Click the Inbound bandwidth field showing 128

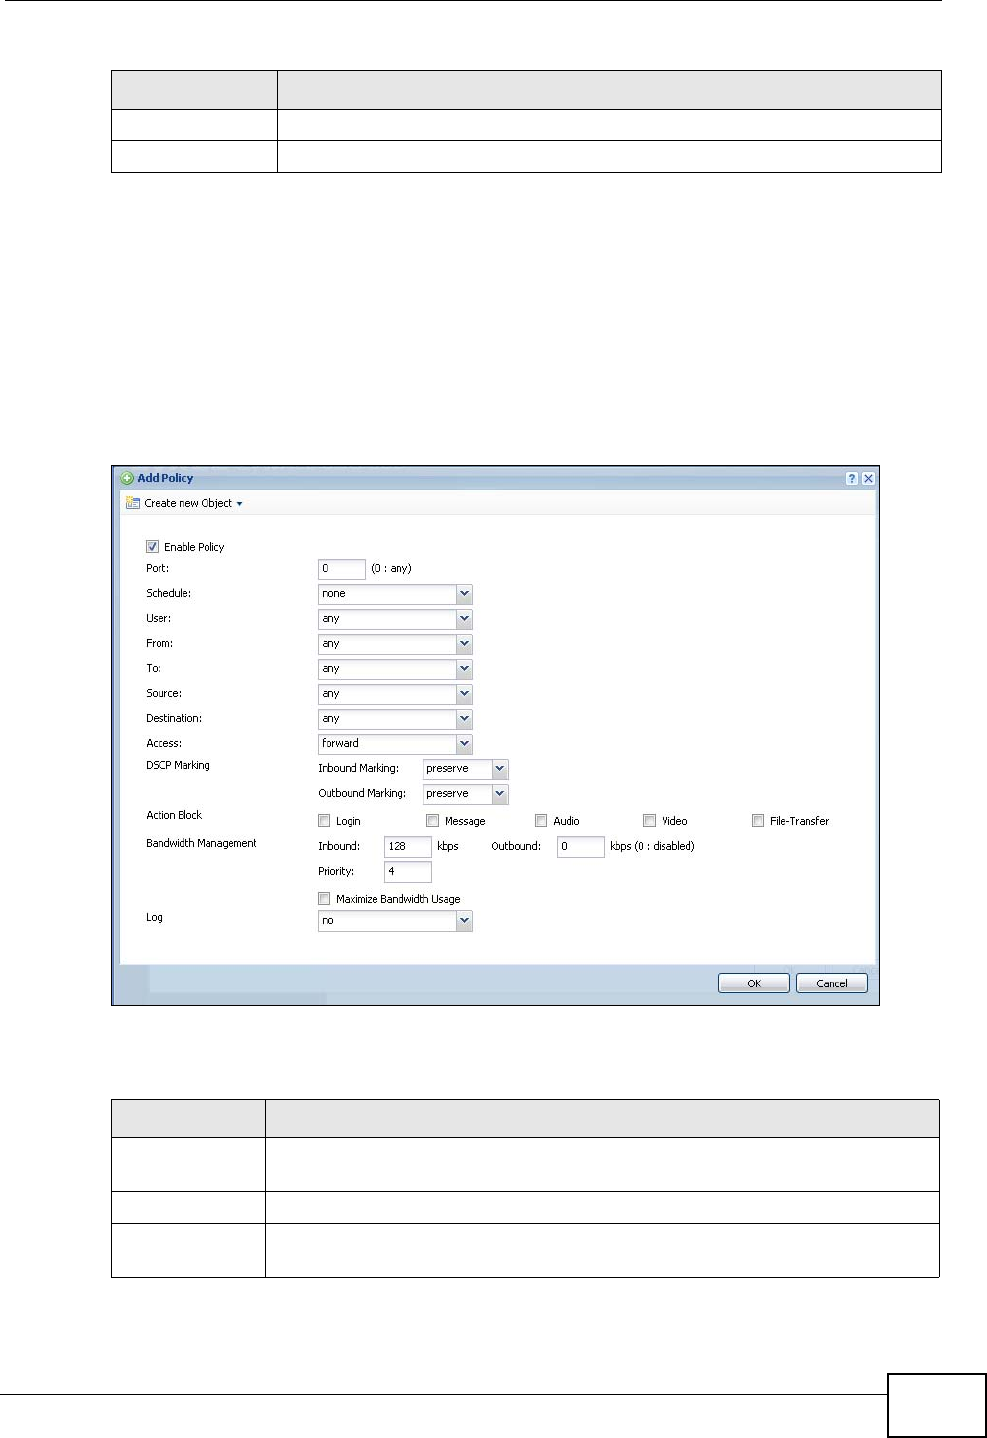point(408,846)
